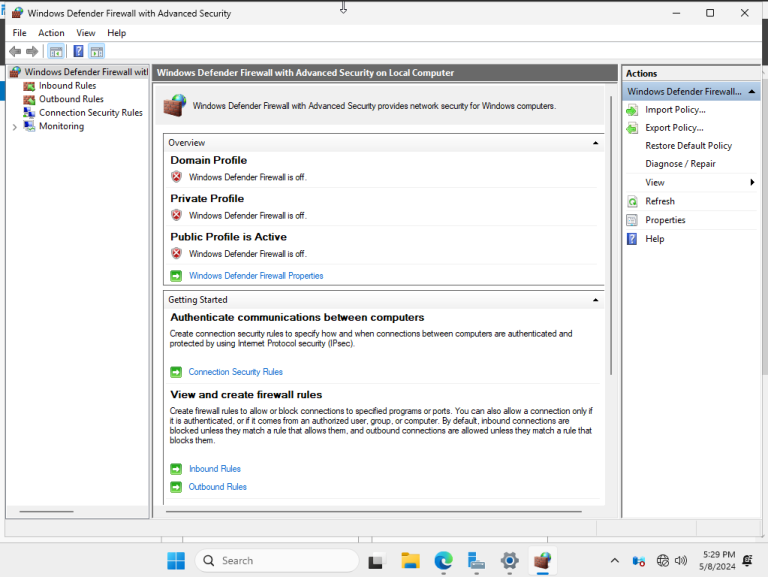Click Export Policy in the Actions pane
768x577 pixels.
[x=674, y=128]
